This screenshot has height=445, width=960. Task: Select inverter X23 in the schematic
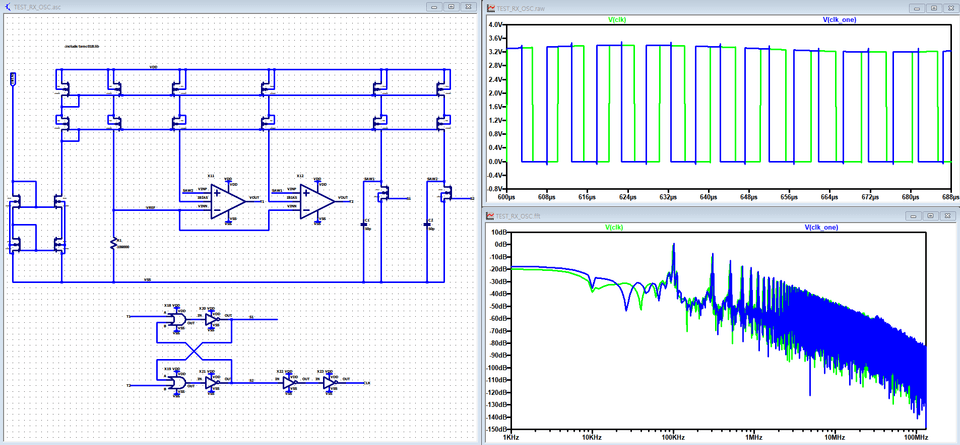(x=331, y=383)
